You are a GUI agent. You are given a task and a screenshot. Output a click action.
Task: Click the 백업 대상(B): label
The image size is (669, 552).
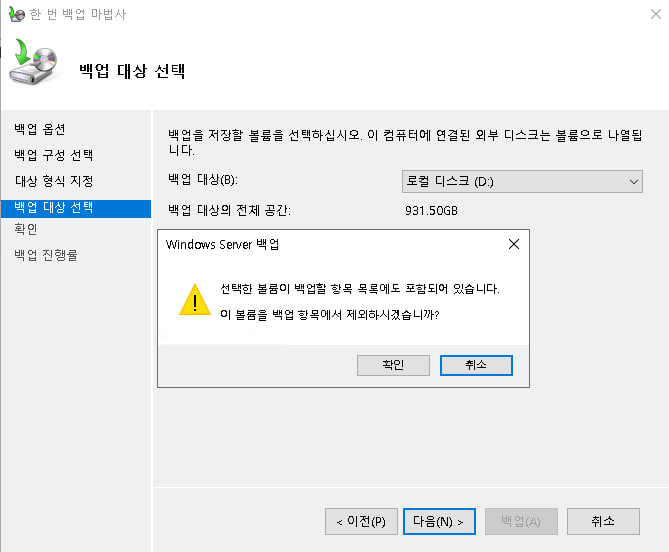(203, 180)
